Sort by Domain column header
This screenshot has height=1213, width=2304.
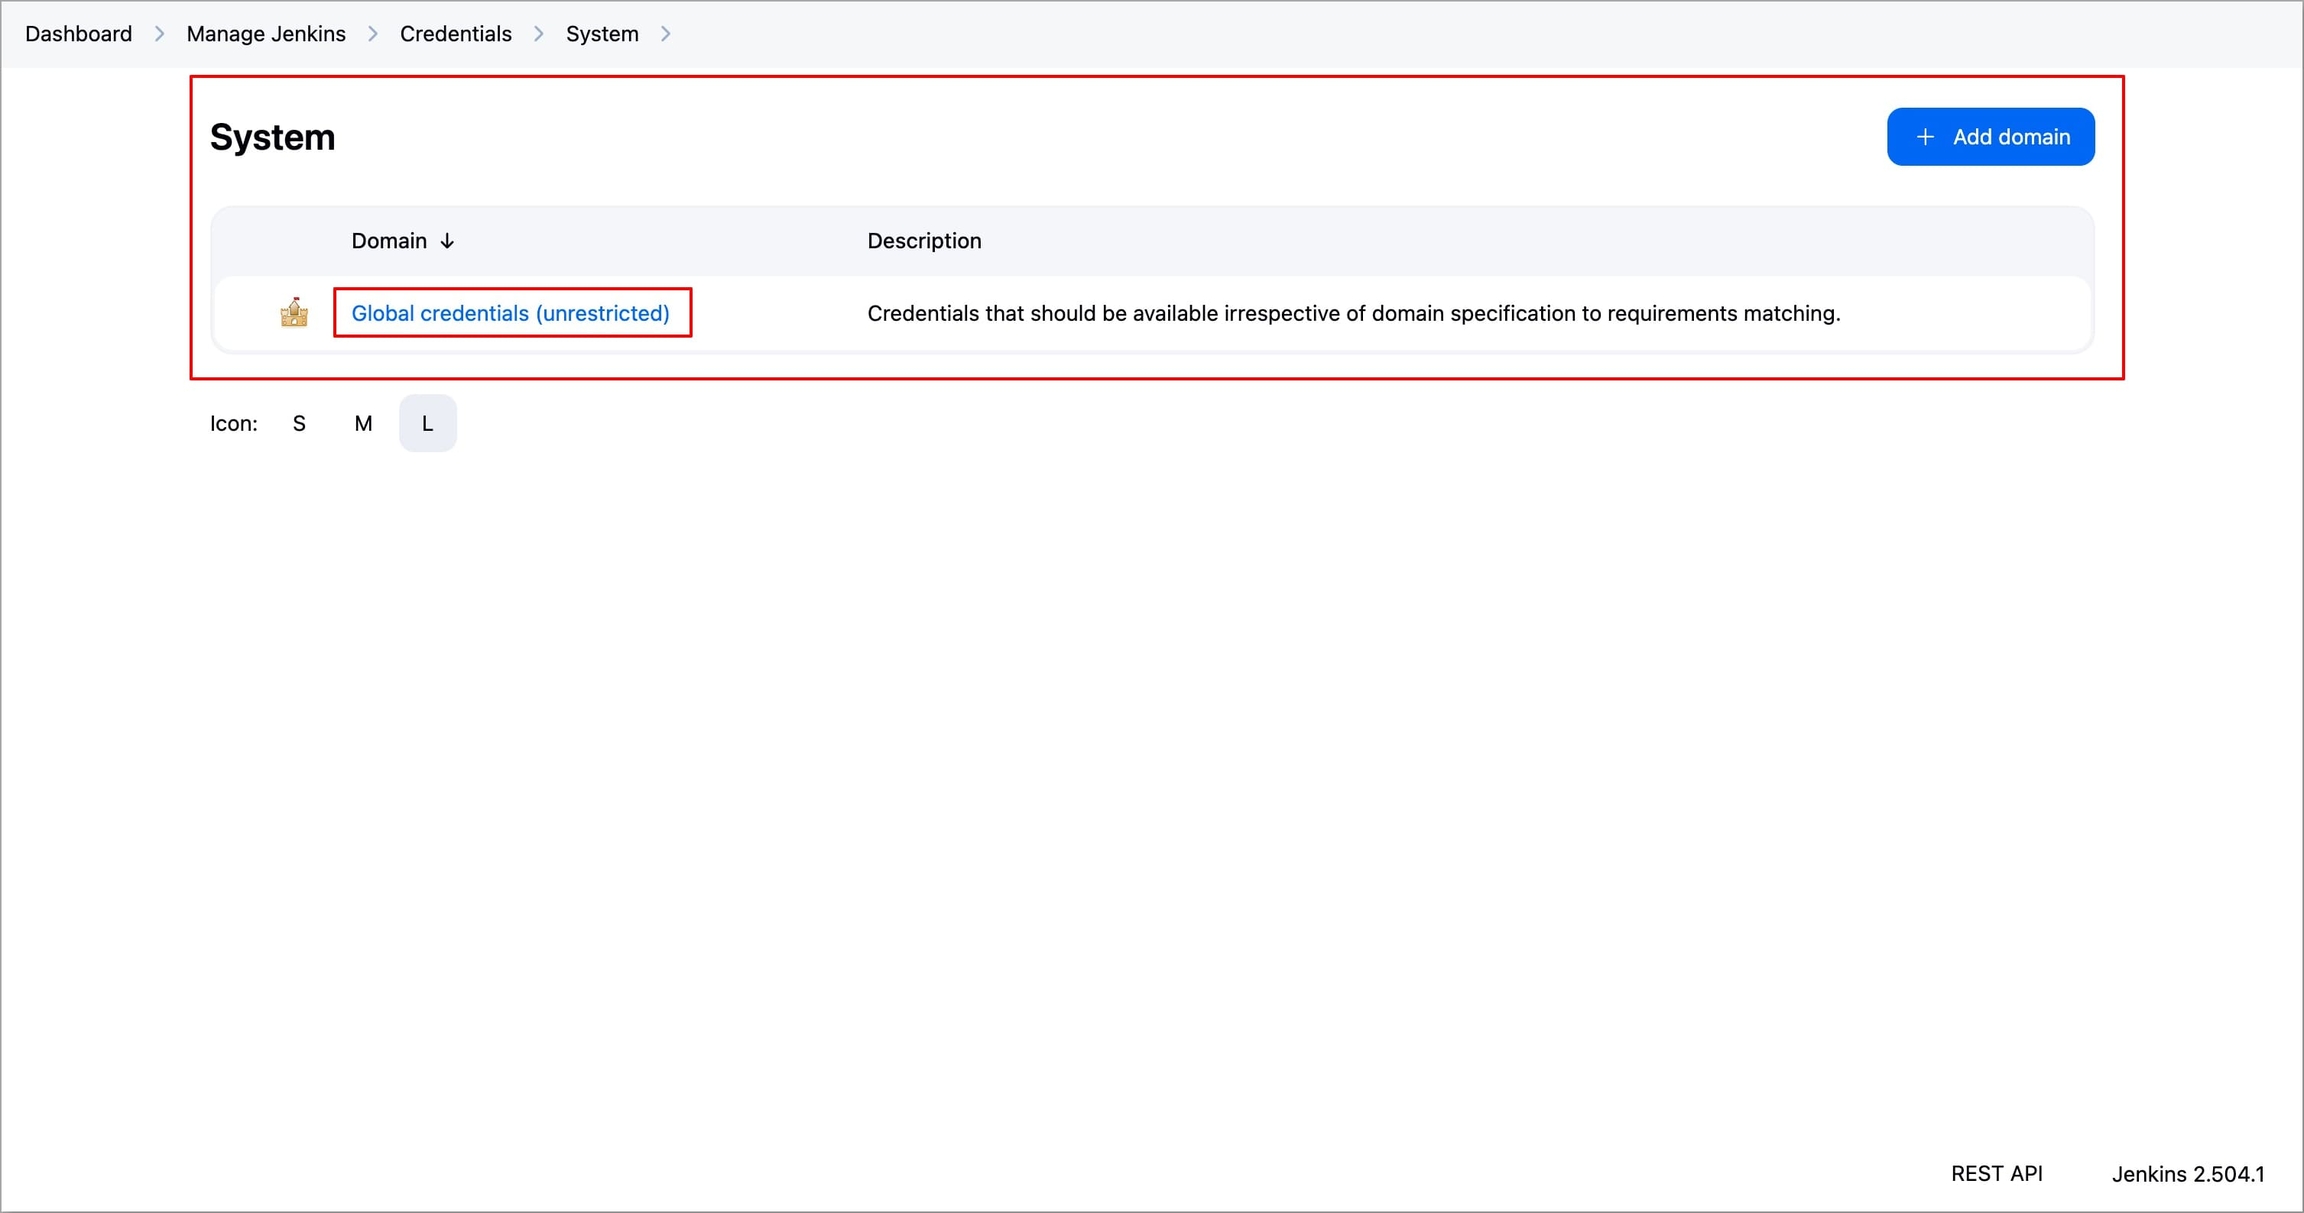tap(389, 241)
